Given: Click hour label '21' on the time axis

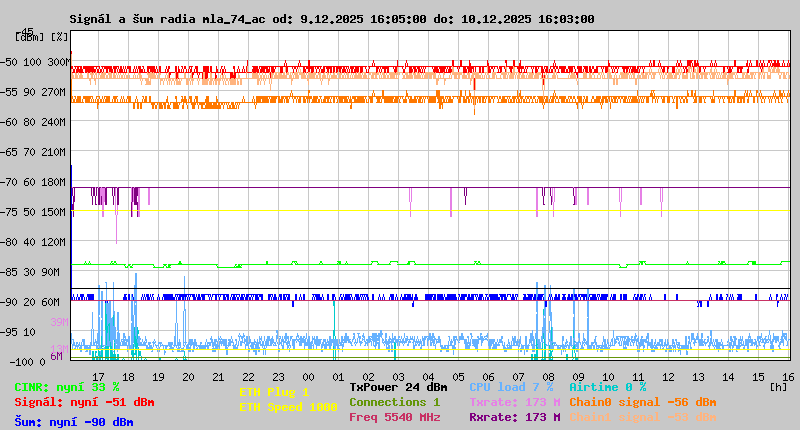Looking at the screenshot, I should click(x=218, y=377).
